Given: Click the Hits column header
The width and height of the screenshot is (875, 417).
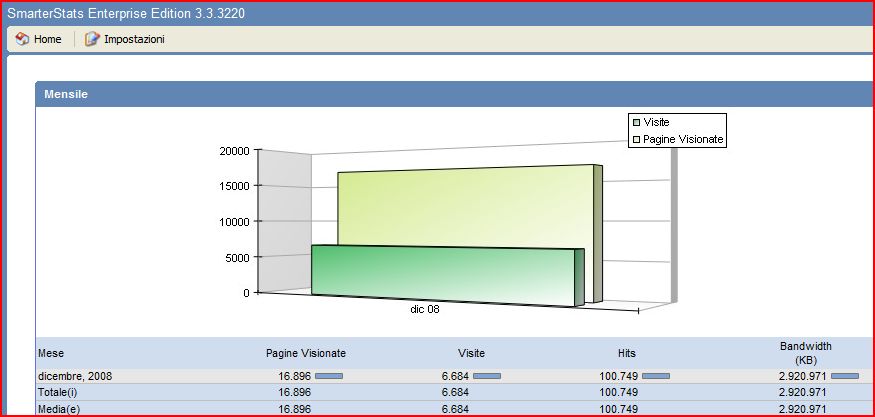Looking at the screenshot, I should [627, 353].
